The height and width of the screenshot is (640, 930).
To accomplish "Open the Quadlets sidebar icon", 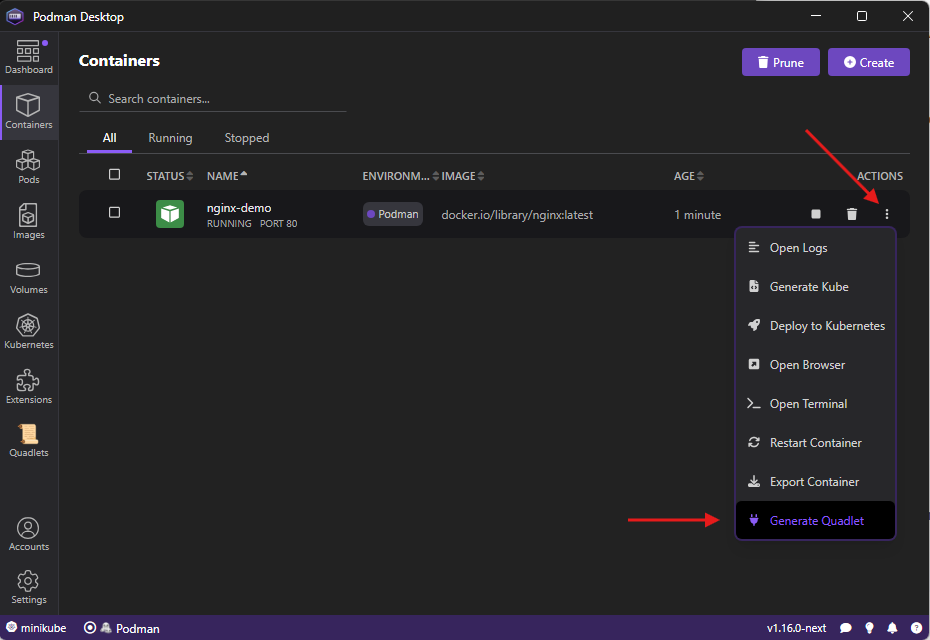I will click(29, 440).
